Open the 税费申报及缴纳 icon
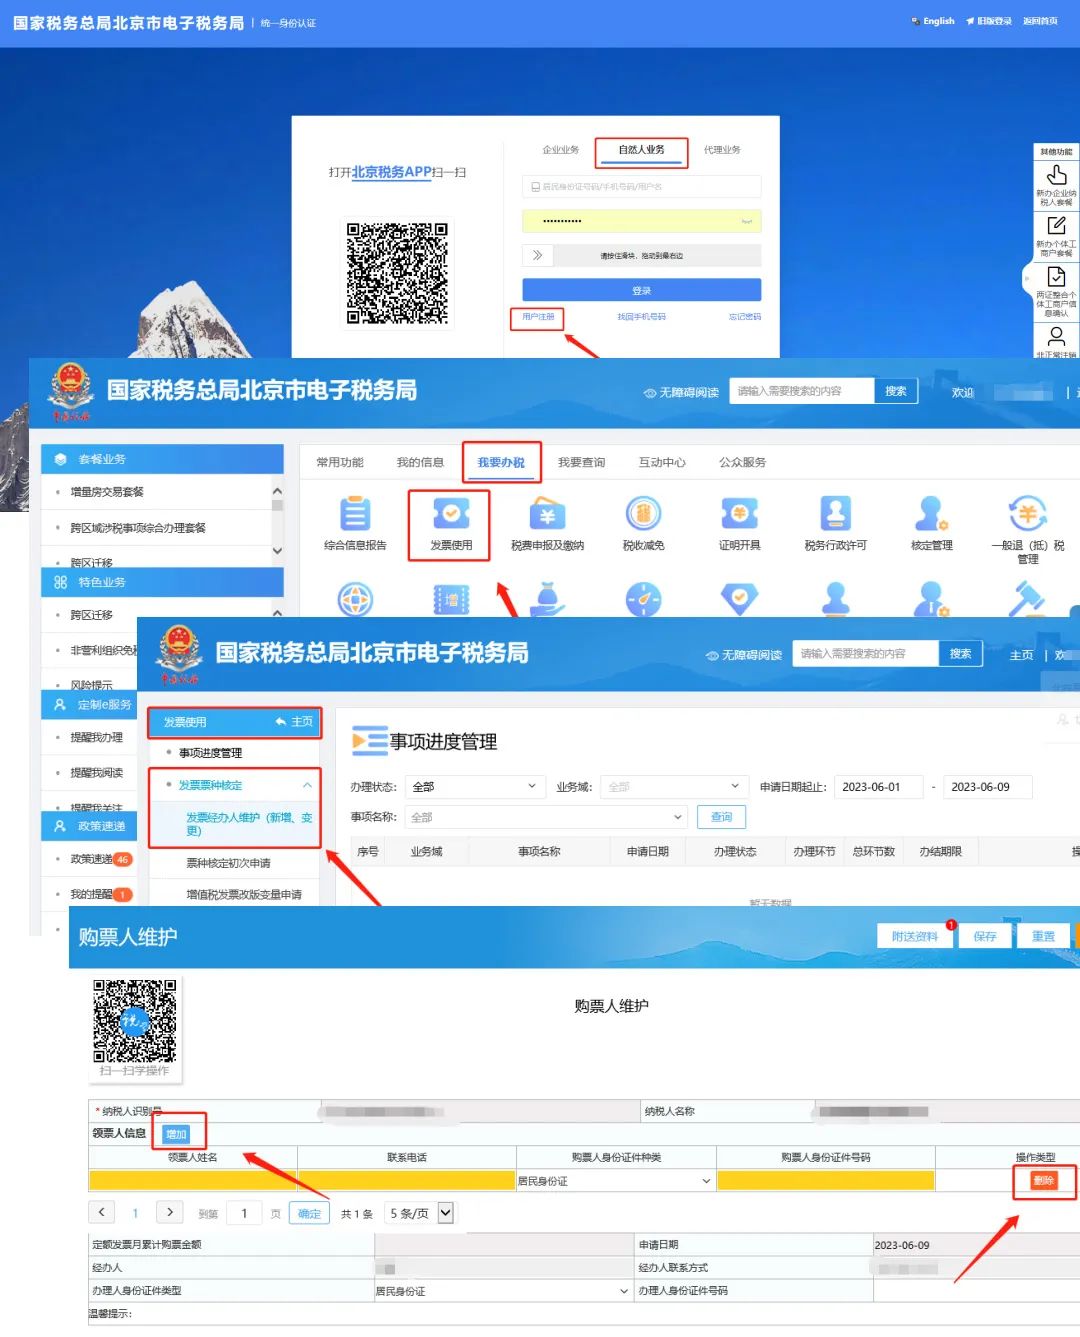Viewport: 1080px width, 1337px height. (x=547, y=514)
